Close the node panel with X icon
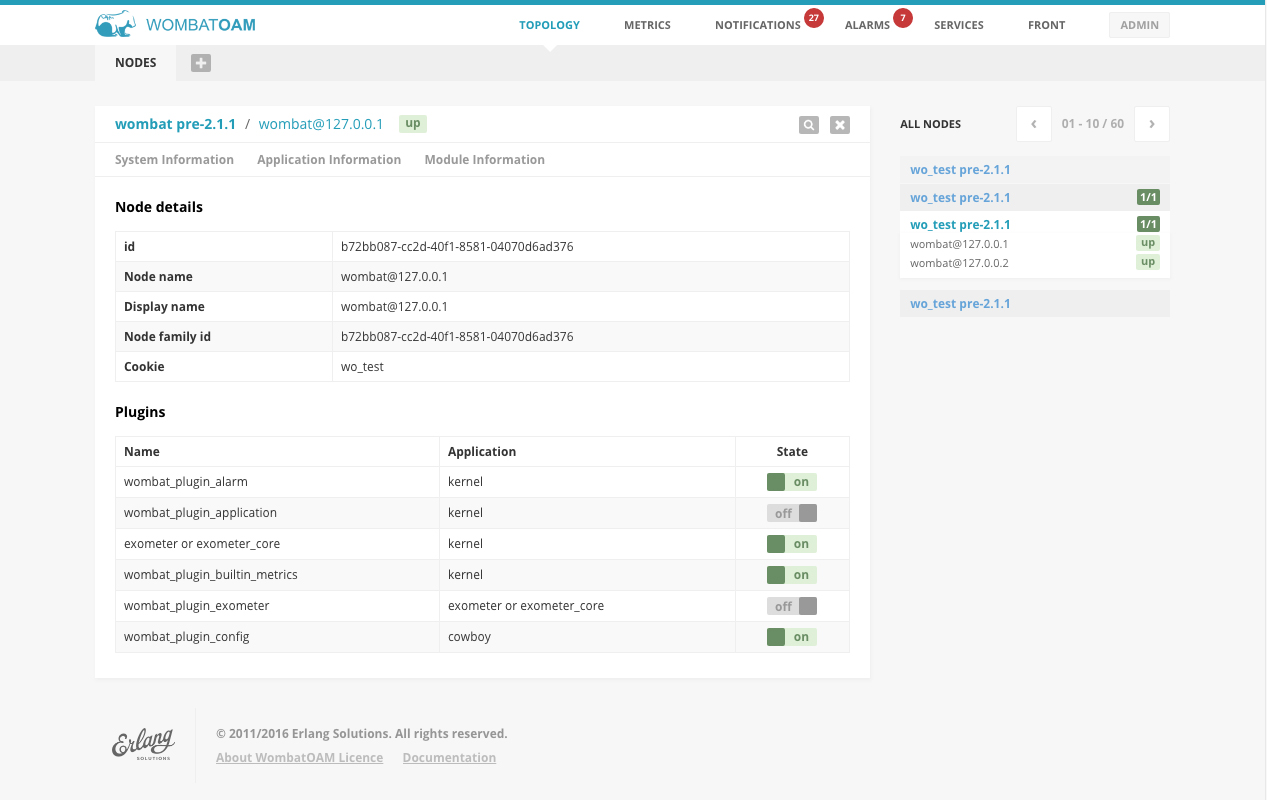 click(840, 125)
